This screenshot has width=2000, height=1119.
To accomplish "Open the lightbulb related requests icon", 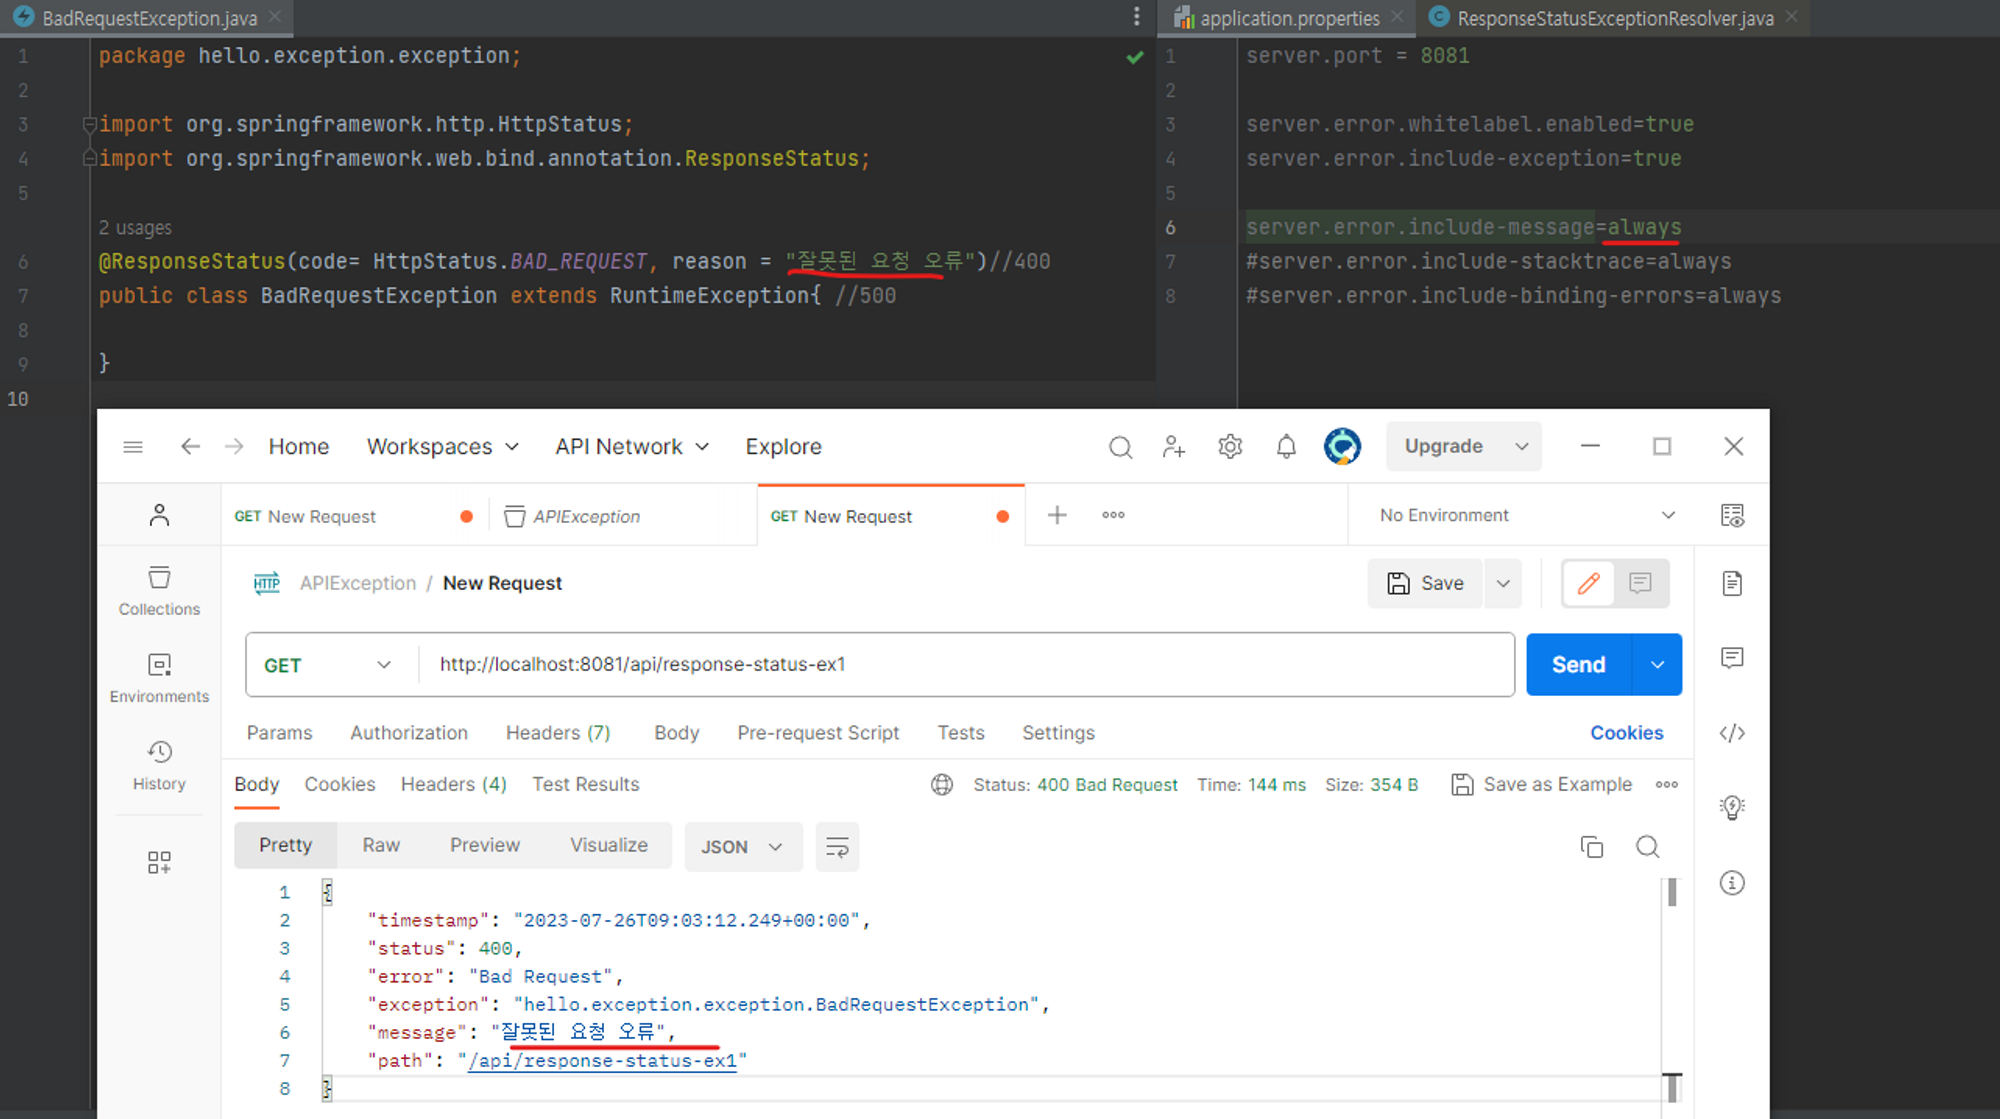I will pos(1732,807).
